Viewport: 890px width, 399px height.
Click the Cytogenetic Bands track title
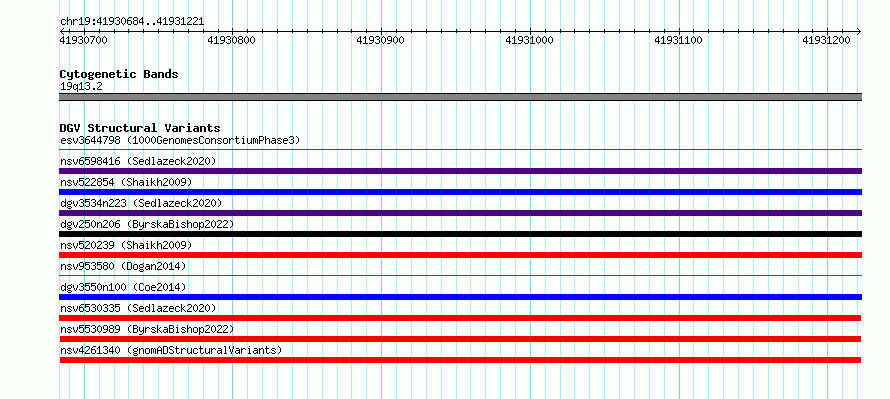119,74
